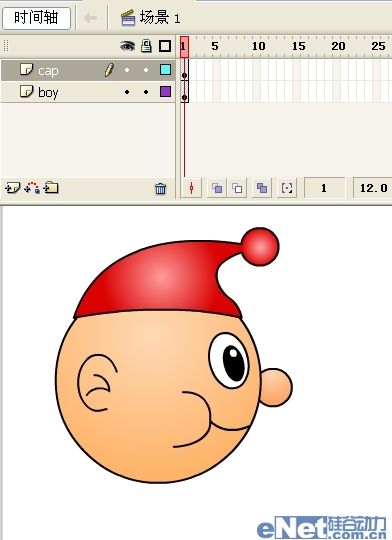Click the padlock lock all layers icon
The height and width of the screenshot is (540, 392).
(x=146, y=46)
